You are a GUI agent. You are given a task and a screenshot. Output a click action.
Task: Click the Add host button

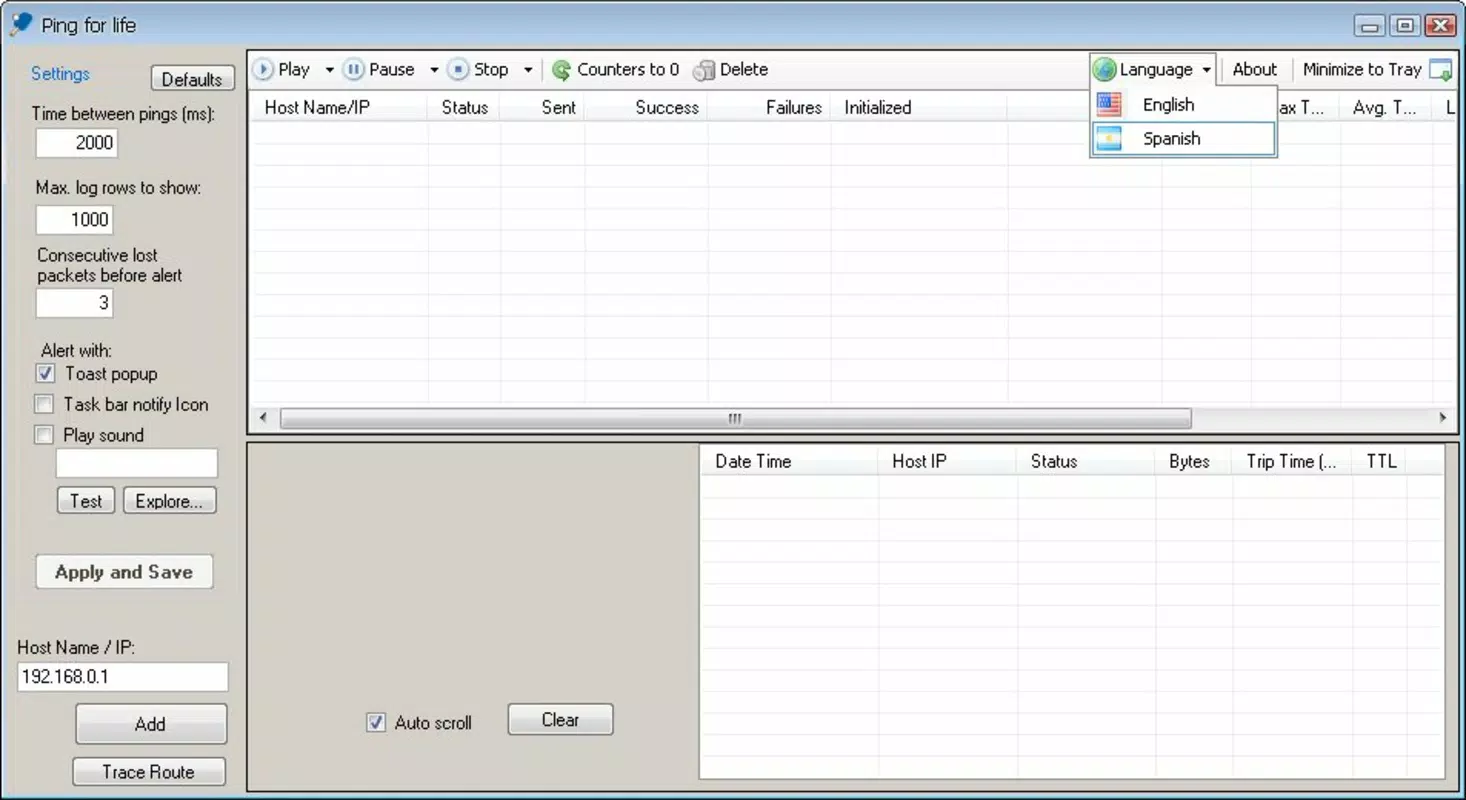[x=150, y=724]
